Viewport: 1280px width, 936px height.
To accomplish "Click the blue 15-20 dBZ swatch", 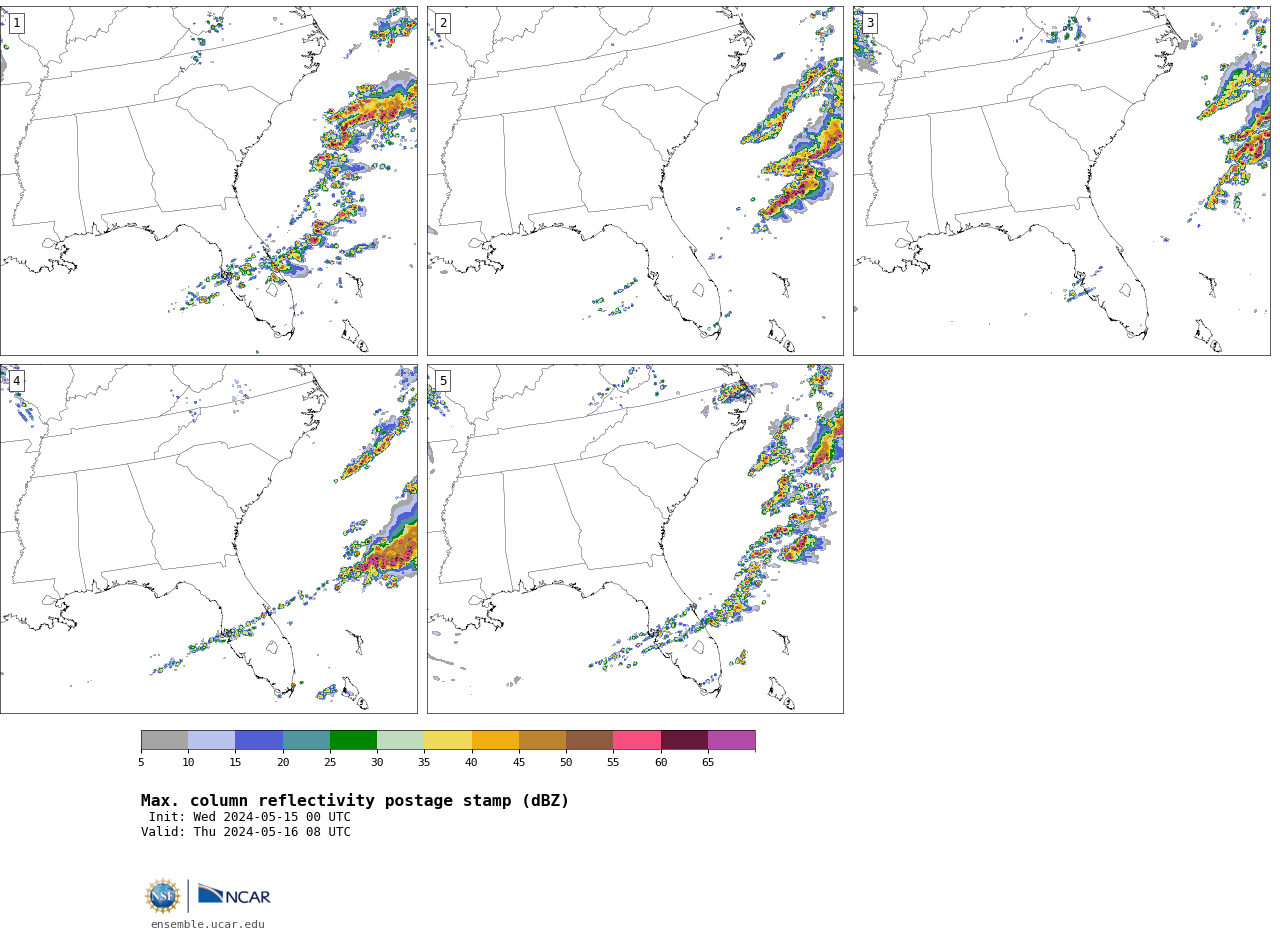I will point(259,740).
